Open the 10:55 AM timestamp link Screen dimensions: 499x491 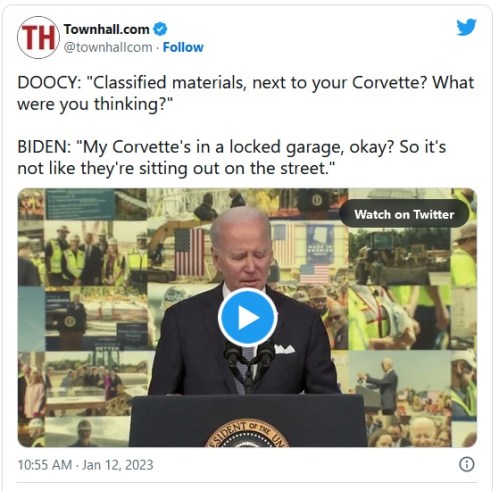(45, 465)
